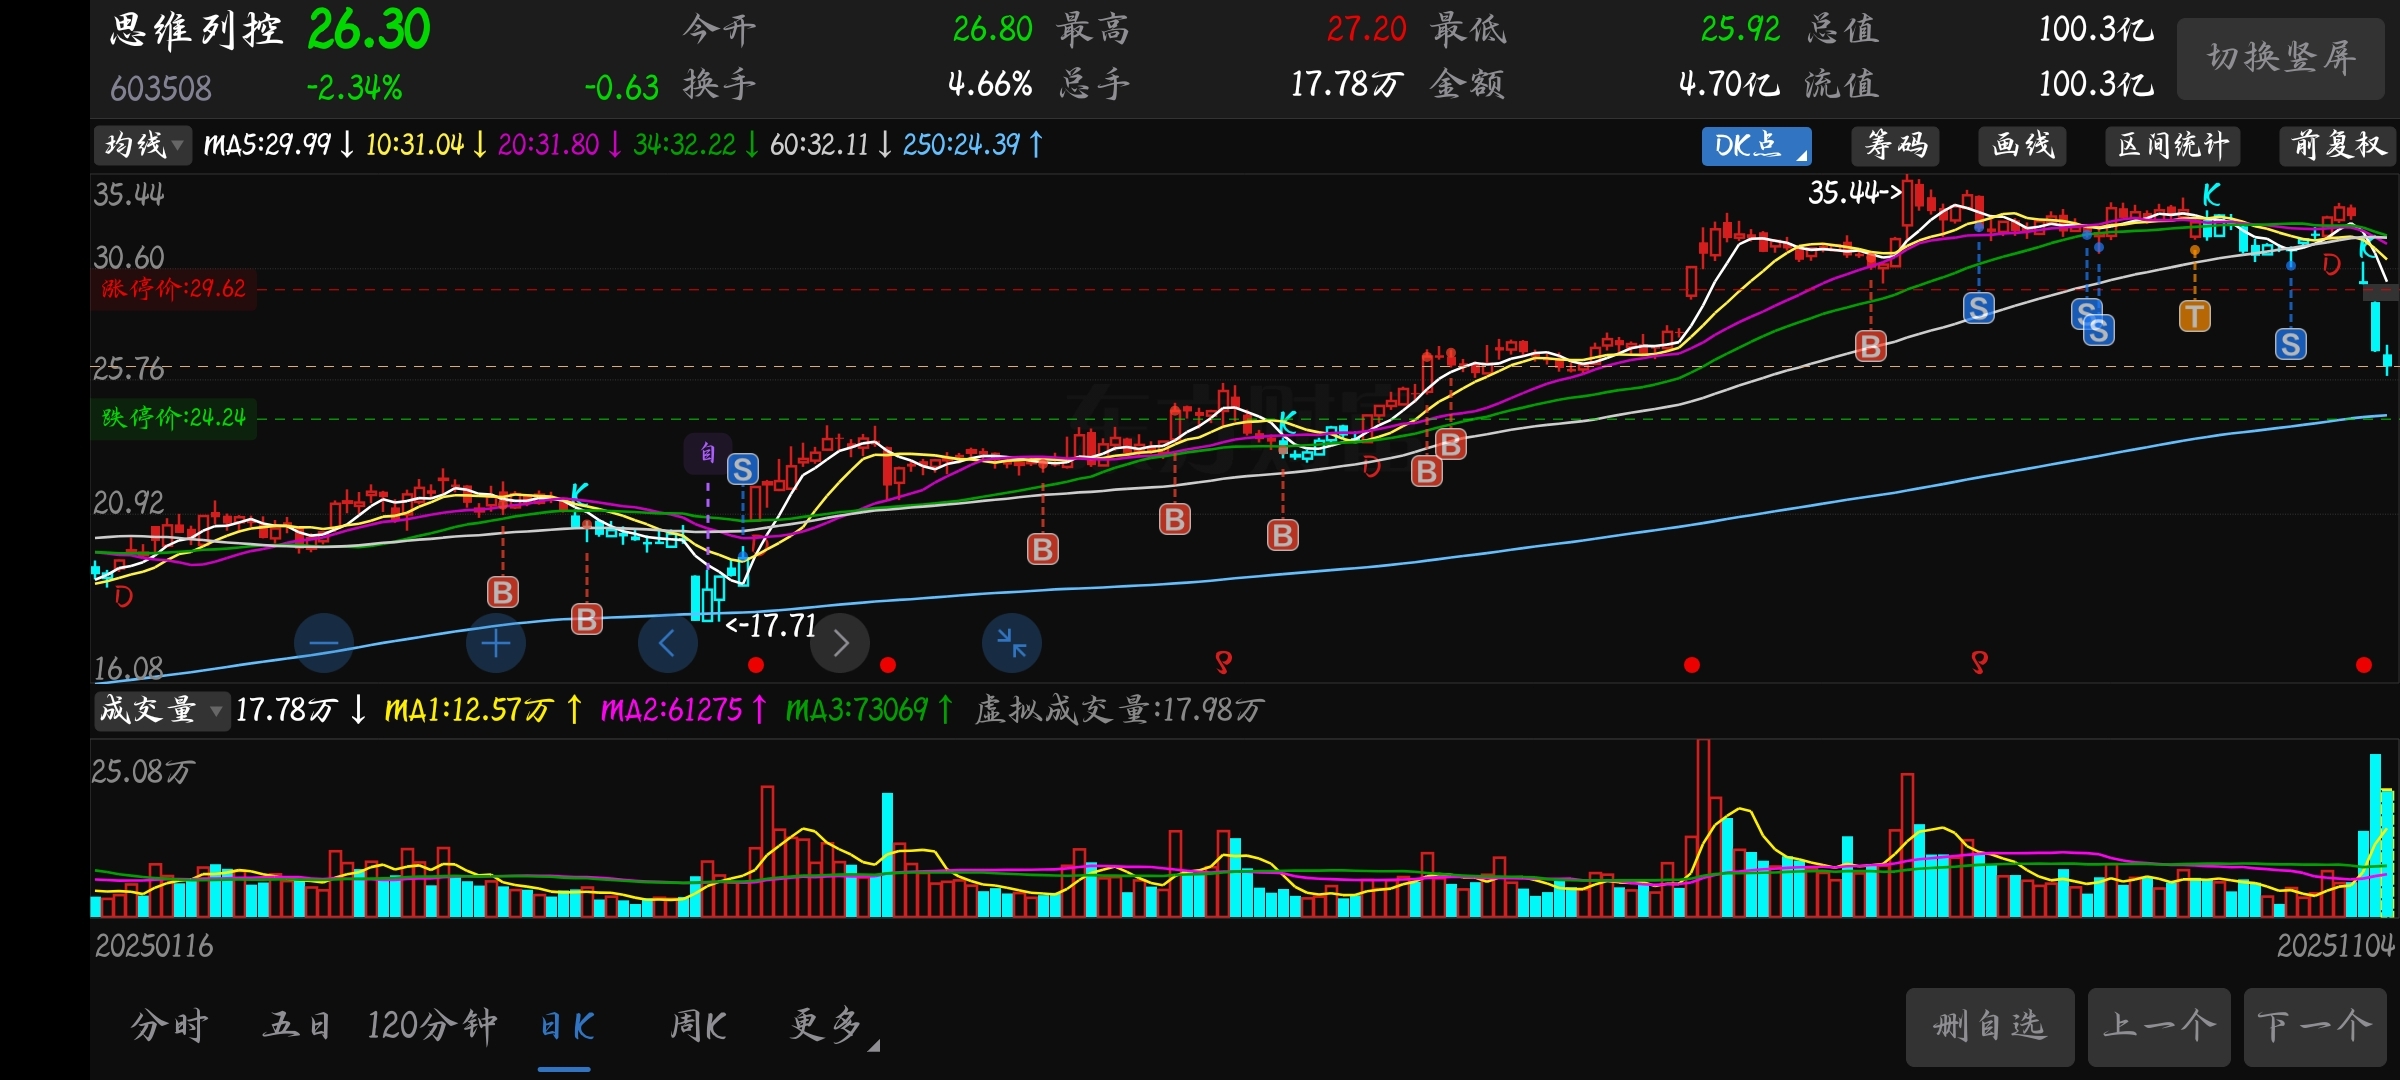Viewport: 2400px width, 1080px height.
Task: Click the purple 自 marker icon
Action: pyautogui.click(x=707, y=453)
